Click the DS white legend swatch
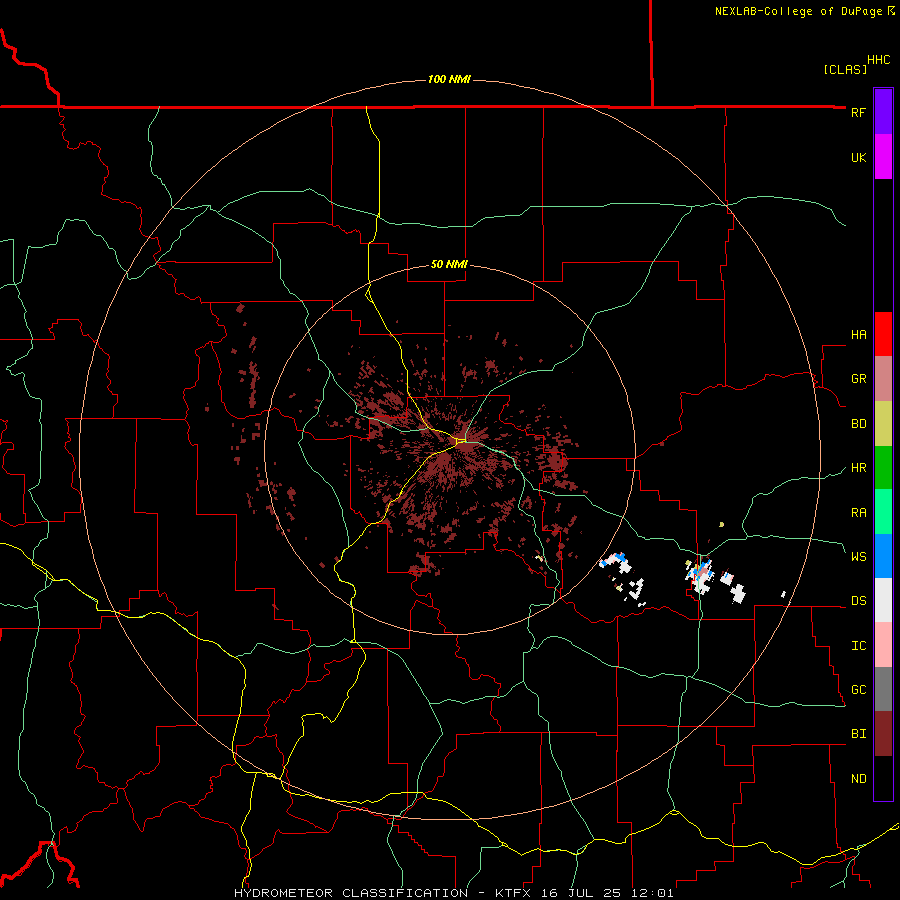This screenshot has width=900, height=900. click(883, 600)
